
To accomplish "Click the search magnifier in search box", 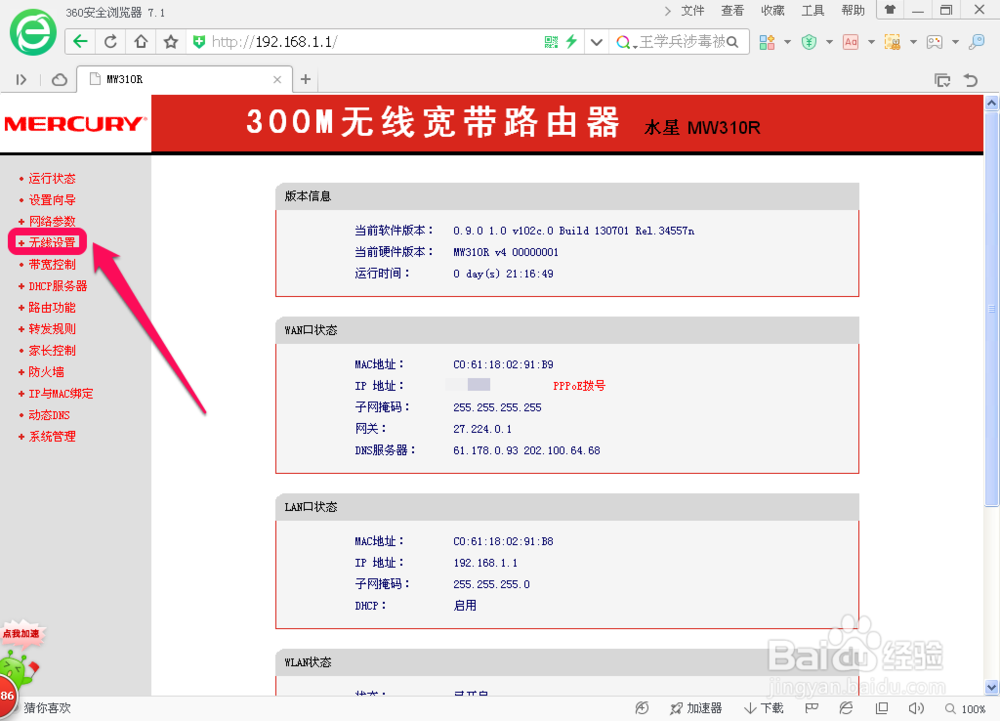I will tap(733, 42).
